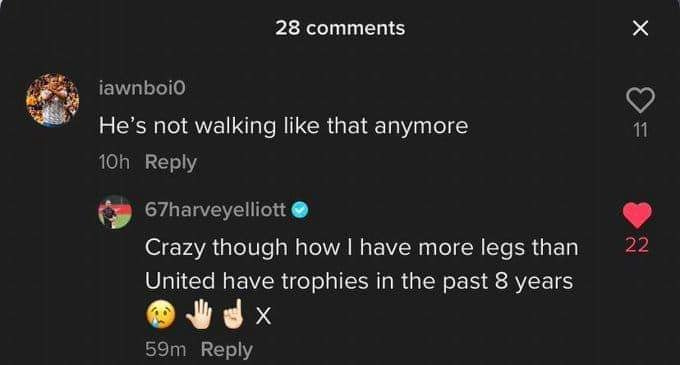Open 67harveyelliott's profile avatar

click(115, 212)
